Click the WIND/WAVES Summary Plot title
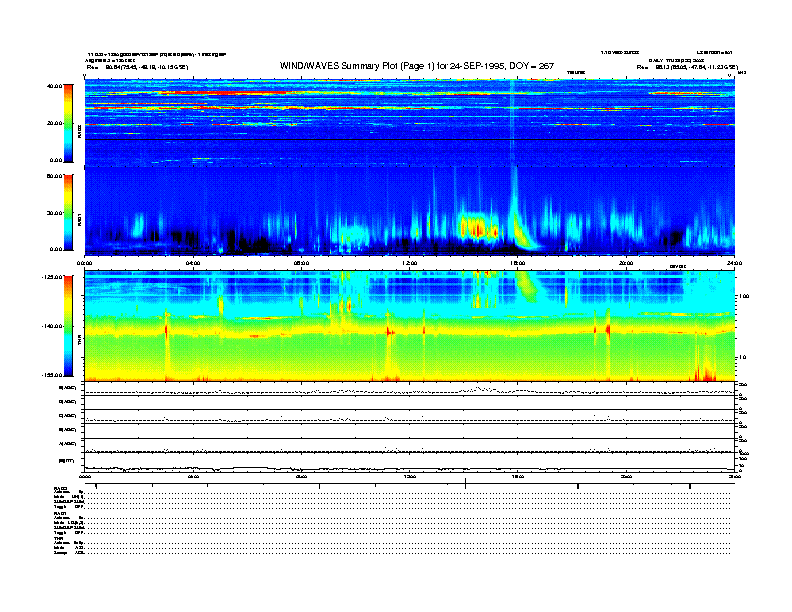The width and height of the screenshot is (792, 612). pyautogui.click(x=417, y=66)
